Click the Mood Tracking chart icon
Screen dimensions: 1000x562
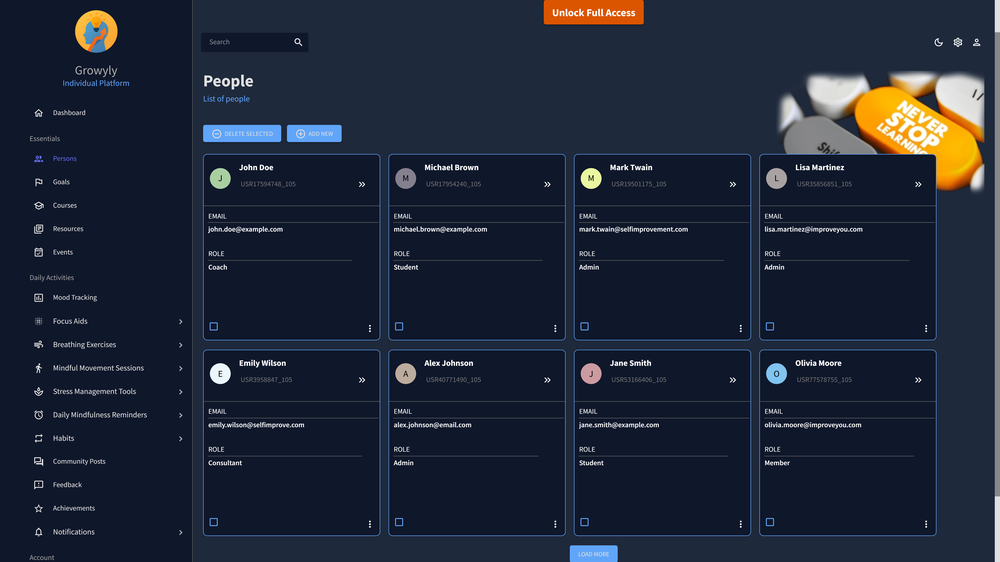coord(38,297)
